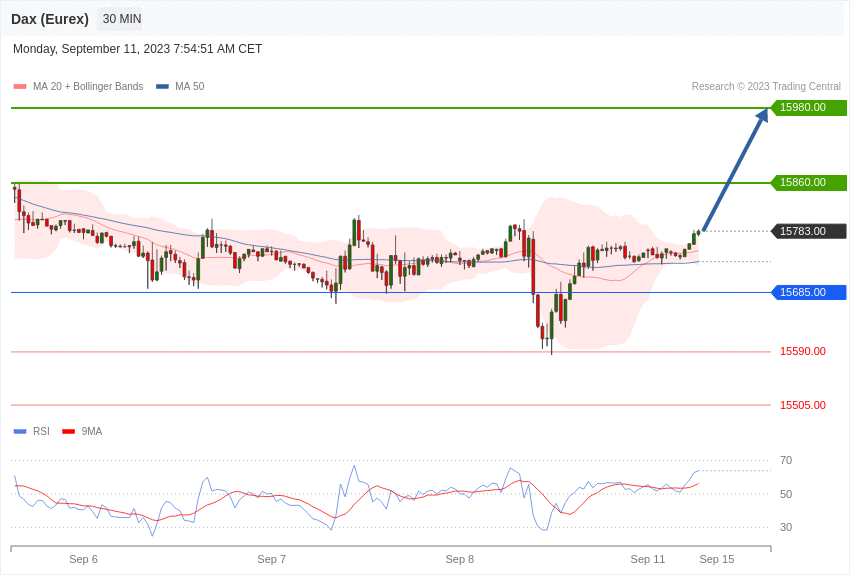Click the chart timestamp Monday, September 11, 2023
Viewport: 850px width, 576px height.
tap(137, 49)
